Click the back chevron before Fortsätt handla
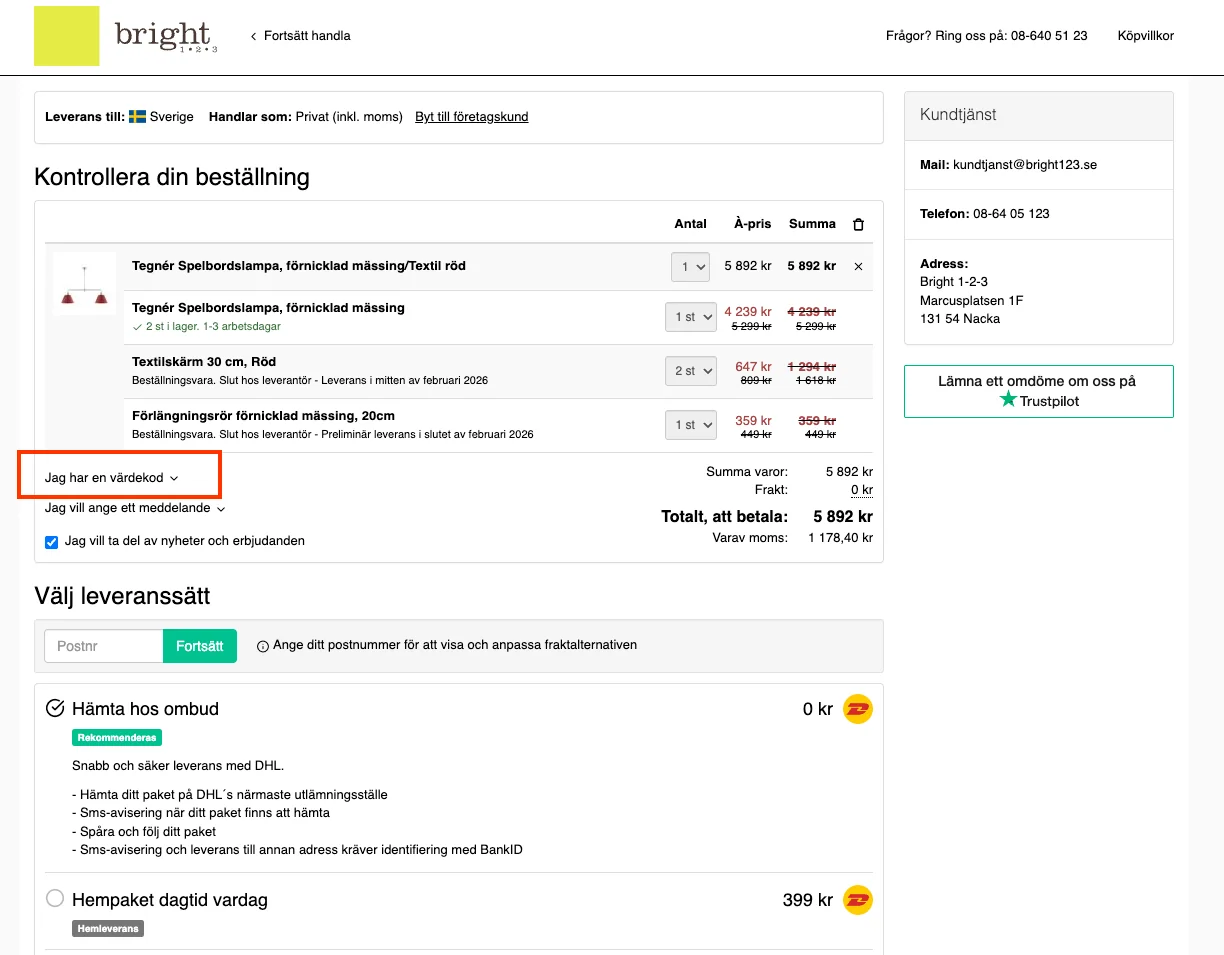Viewport: 1224px width, 955px height. pos(253,36)
